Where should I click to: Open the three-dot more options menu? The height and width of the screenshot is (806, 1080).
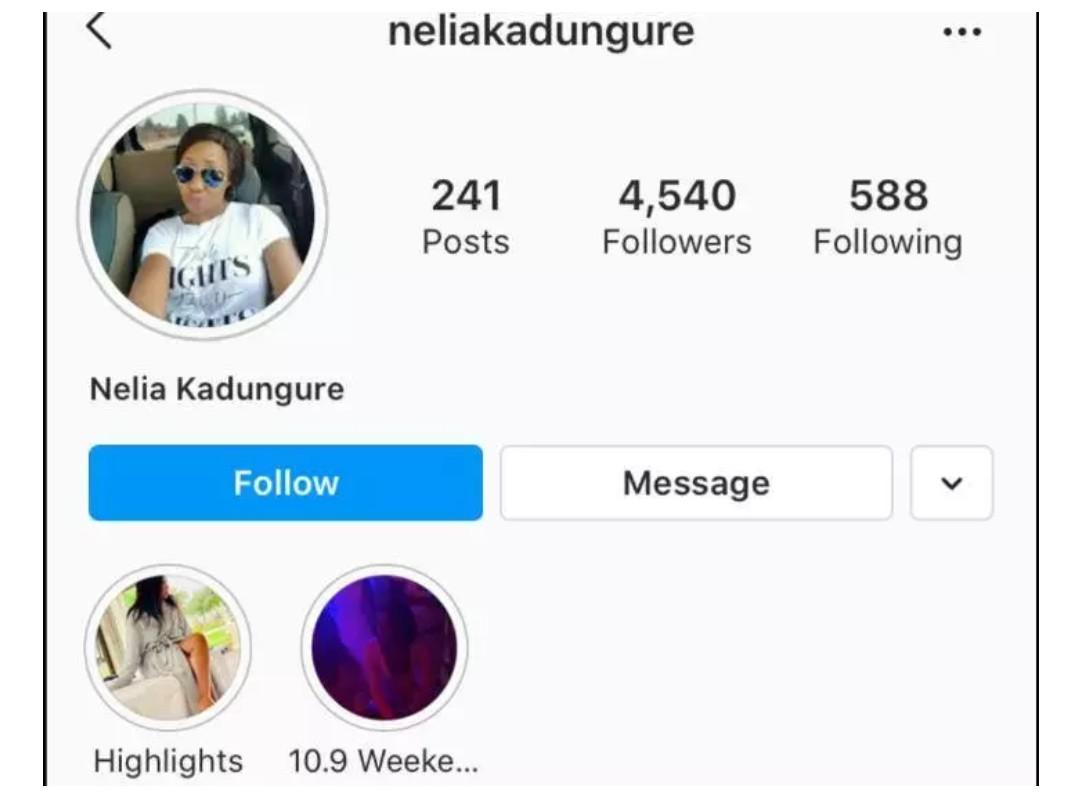point(962,32)
